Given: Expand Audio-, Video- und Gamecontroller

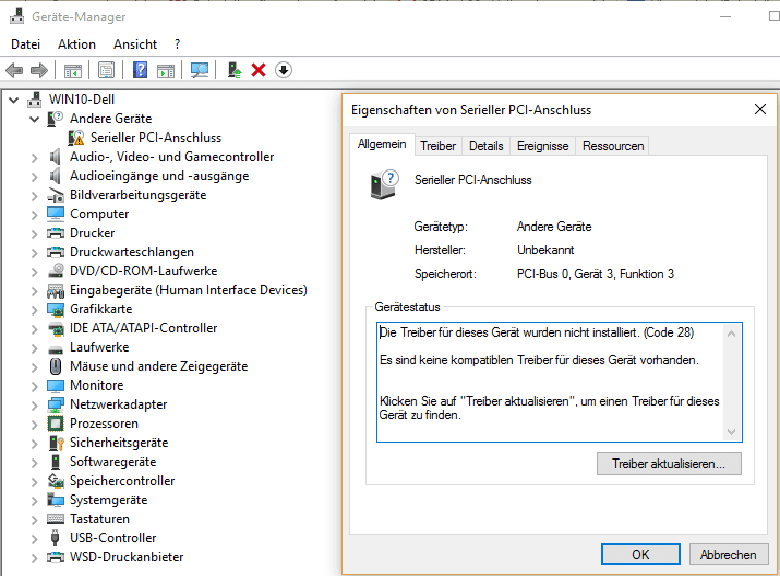Looking at the screenshot, I should pyautogui.click(x=34, y=158).
